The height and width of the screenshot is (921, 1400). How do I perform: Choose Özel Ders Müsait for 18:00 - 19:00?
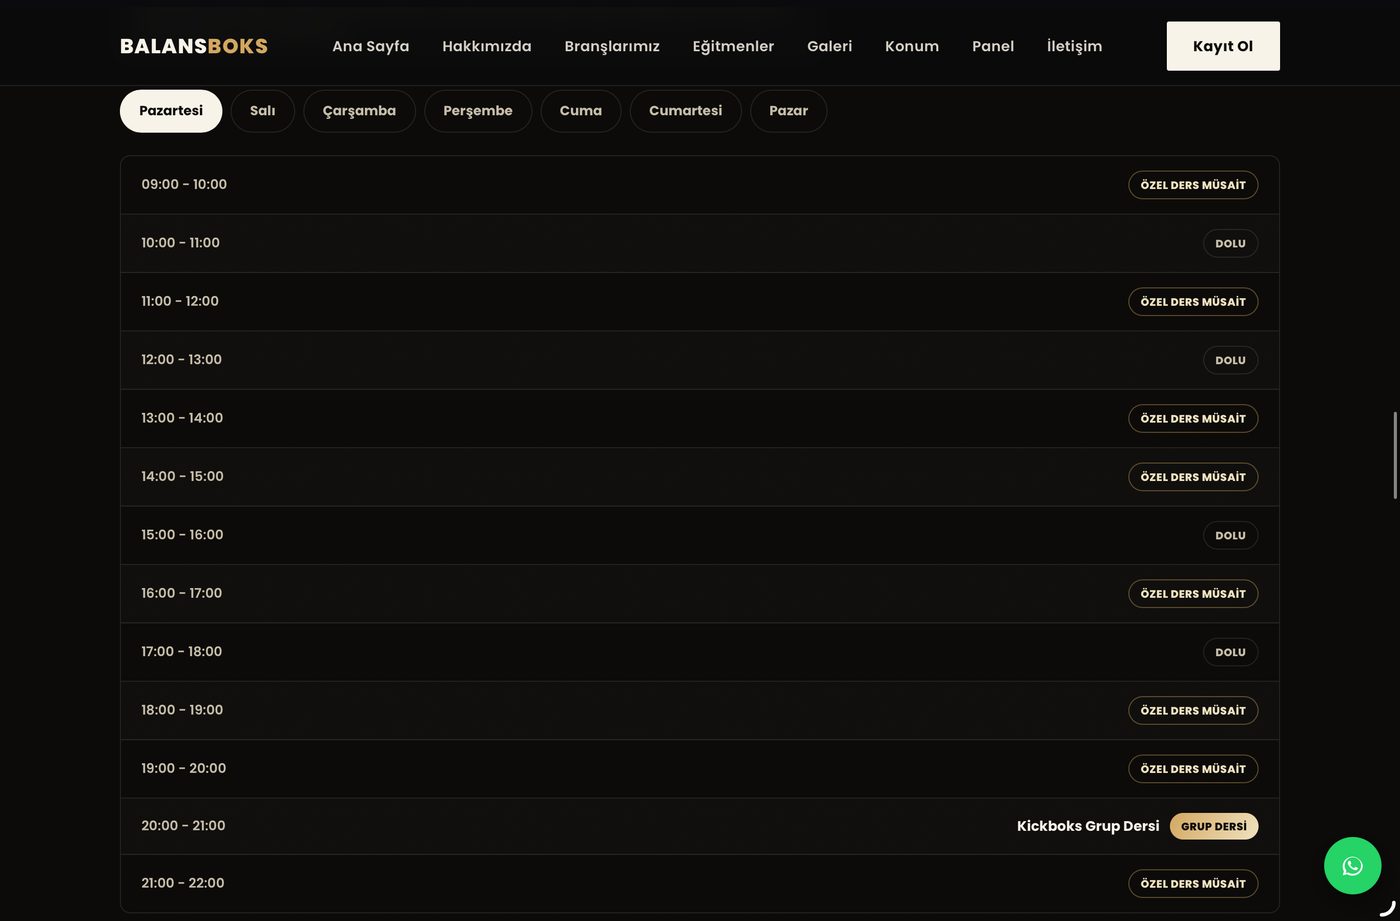(1193, 711)
